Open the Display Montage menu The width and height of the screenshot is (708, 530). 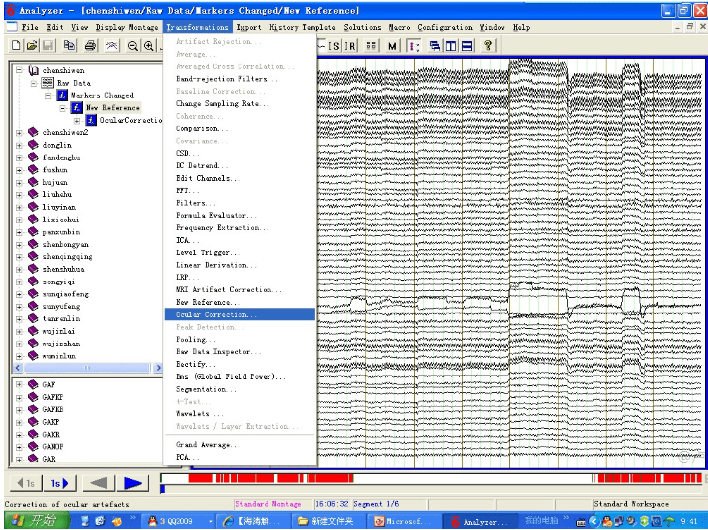coord(127,27)
